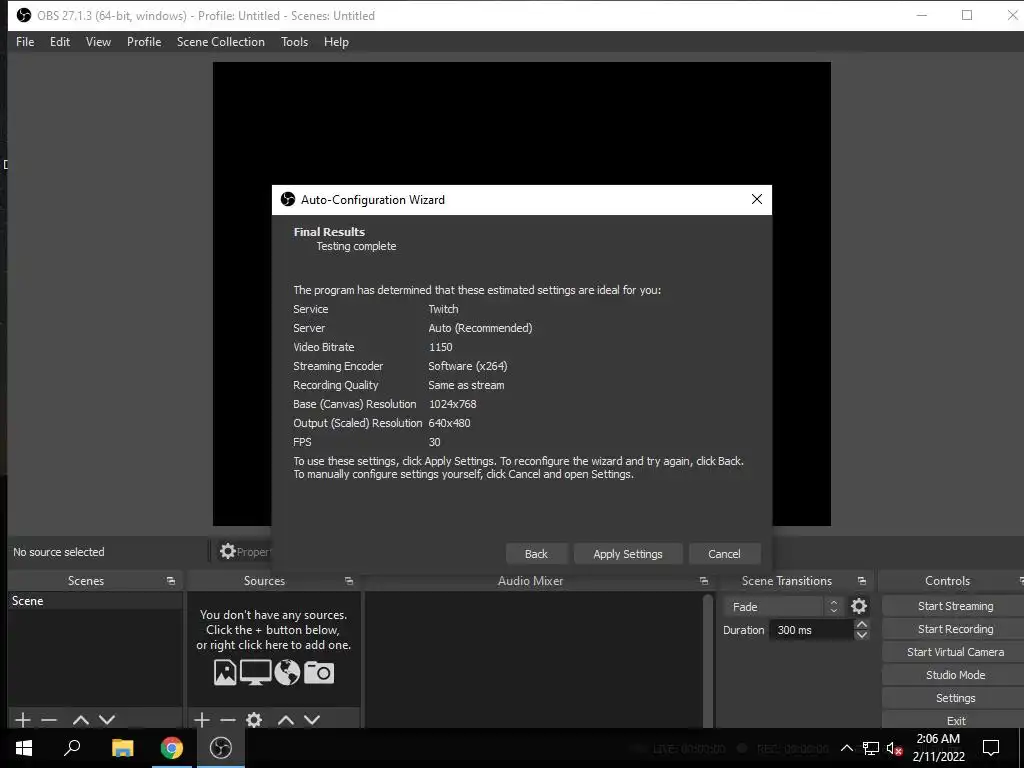Add a new source with plus icon
The width and height of the screenshot is (1024, 768).
click(x=202, y=720)
